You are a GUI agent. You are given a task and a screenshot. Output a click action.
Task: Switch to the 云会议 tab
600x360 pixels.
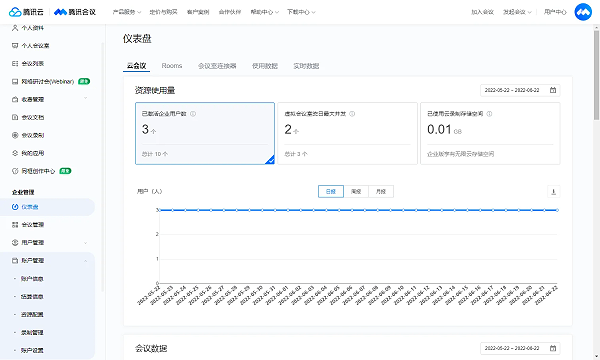(137, 66)
